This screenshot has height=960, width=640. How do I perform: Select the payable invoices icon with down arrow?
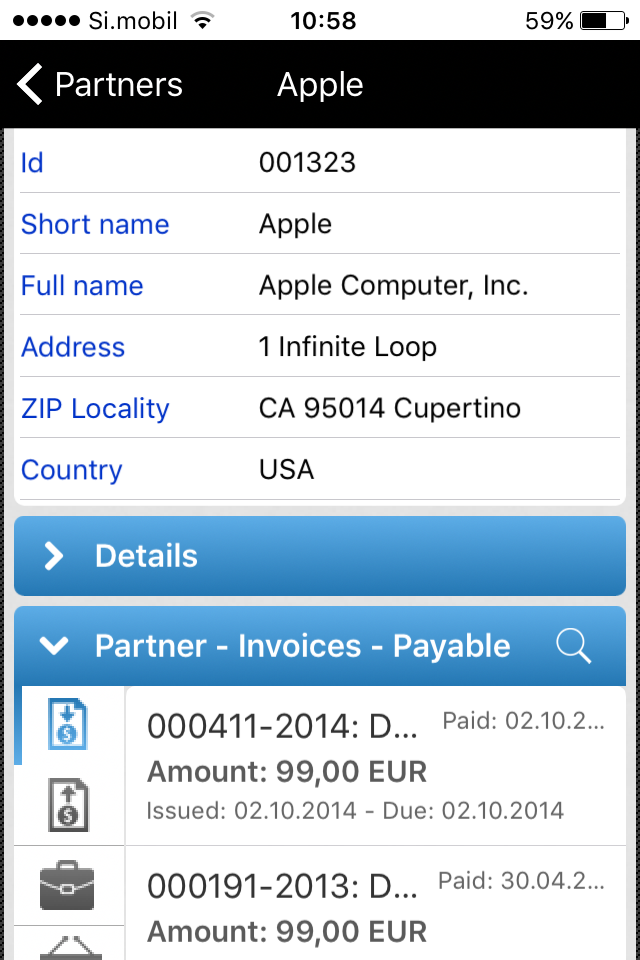68,725
